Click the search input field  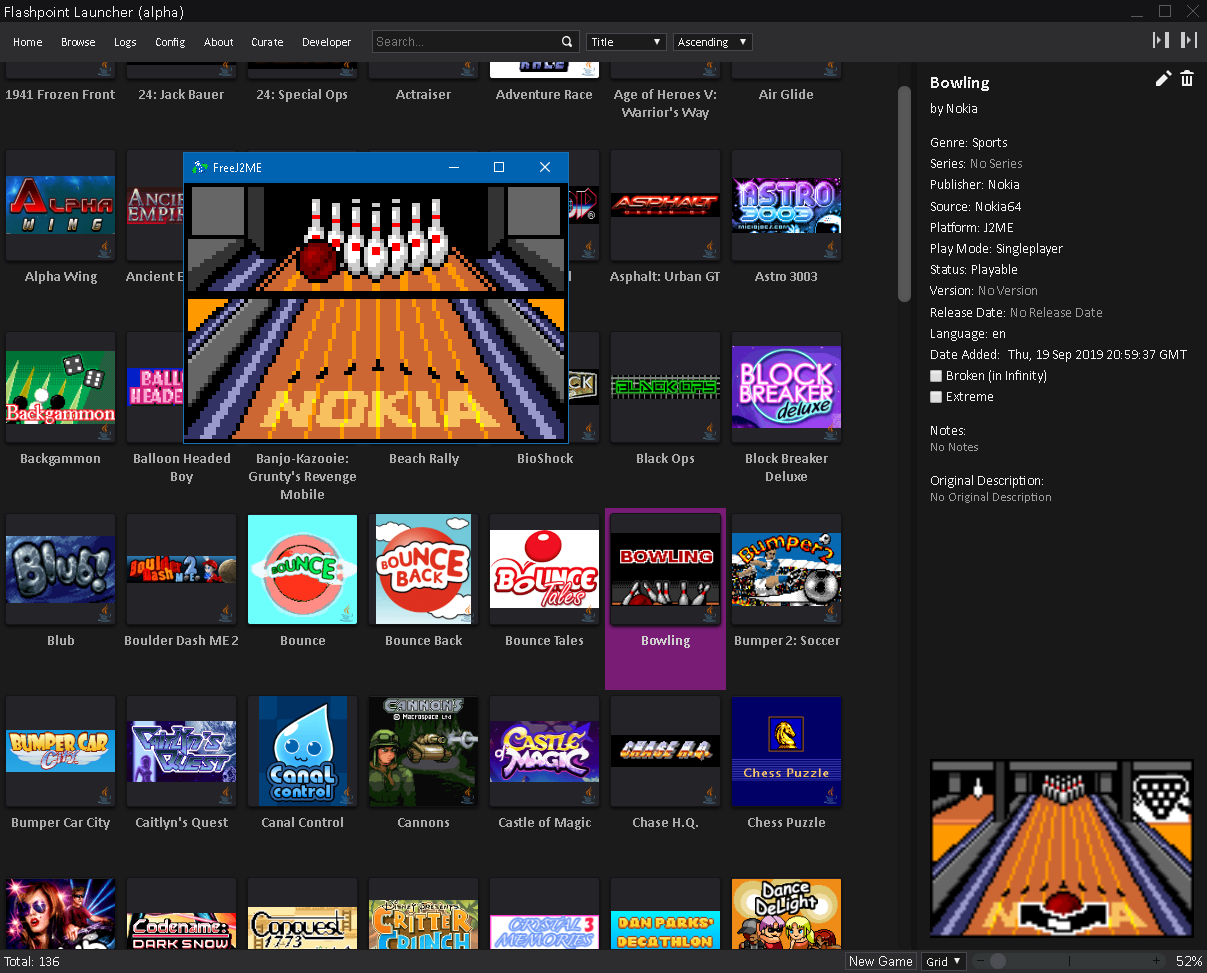pos(465,42)
